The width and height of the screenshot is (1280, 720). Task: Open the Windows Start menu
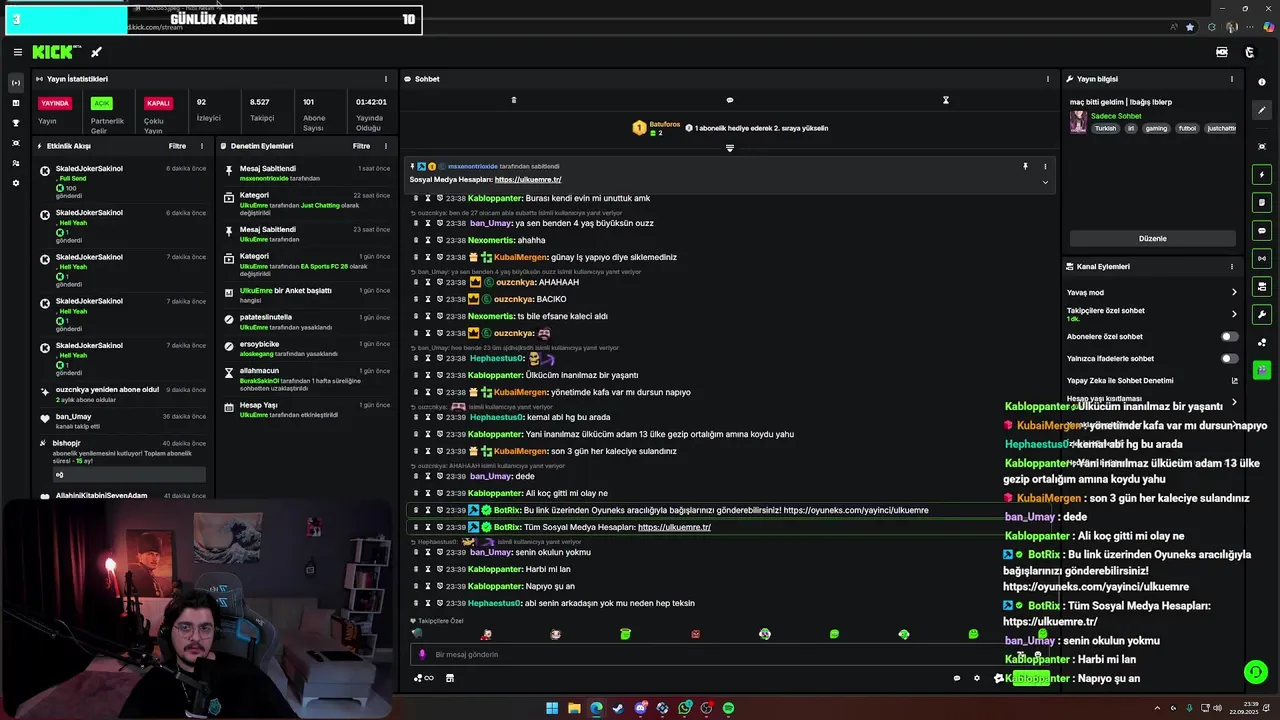pyautogui.click(x=552, y=708)
